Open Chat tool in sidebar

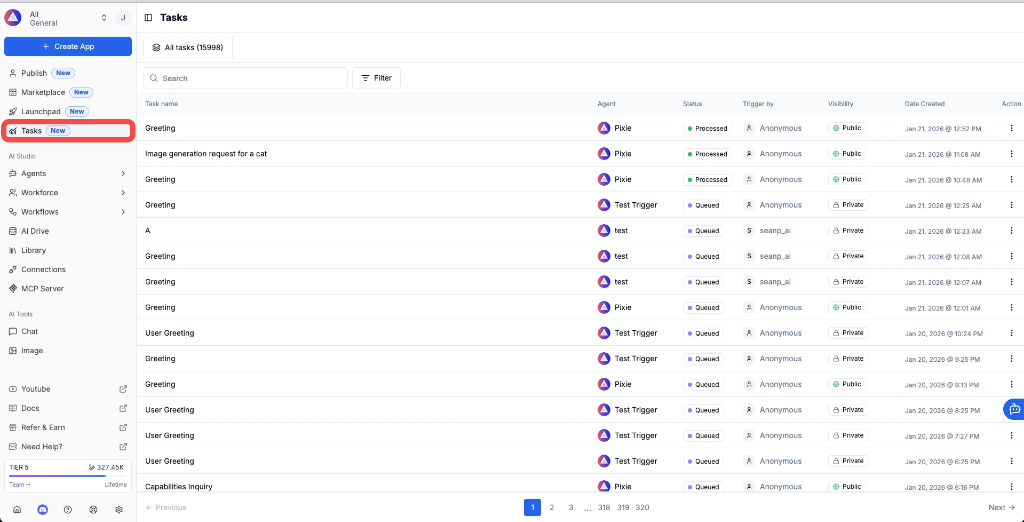pyautogui.click(x=68, y=331)
